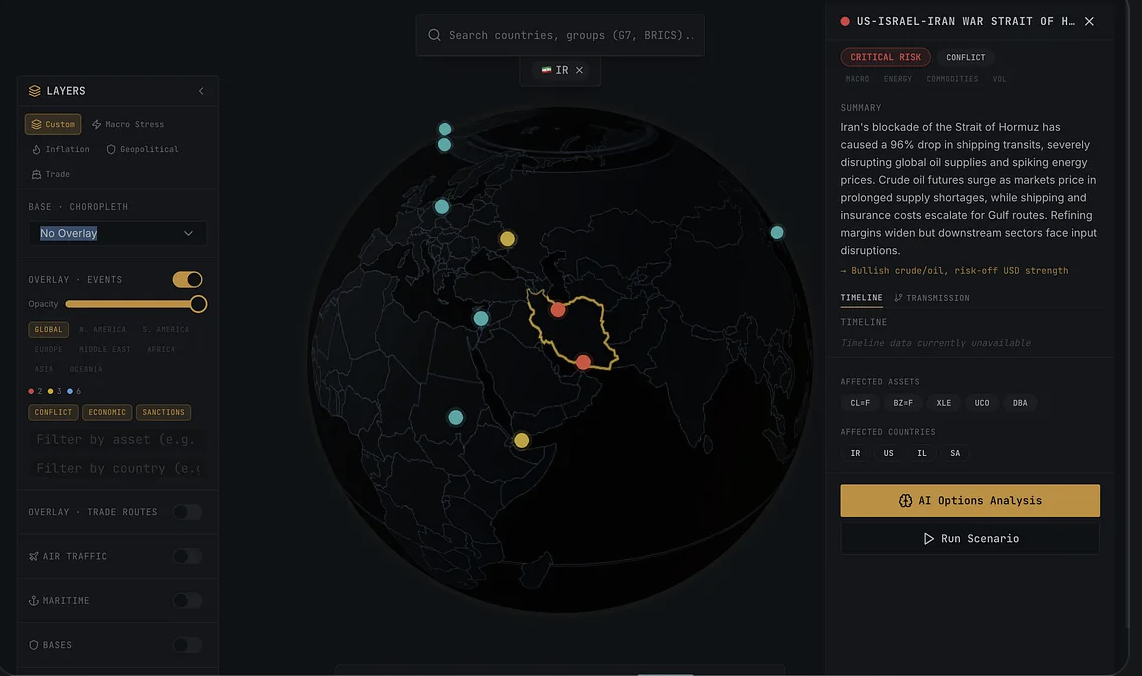This screenshot has height=676, width=1142.
Task: Click the CONFLICT tag in event panel
Action: (966, 58)
